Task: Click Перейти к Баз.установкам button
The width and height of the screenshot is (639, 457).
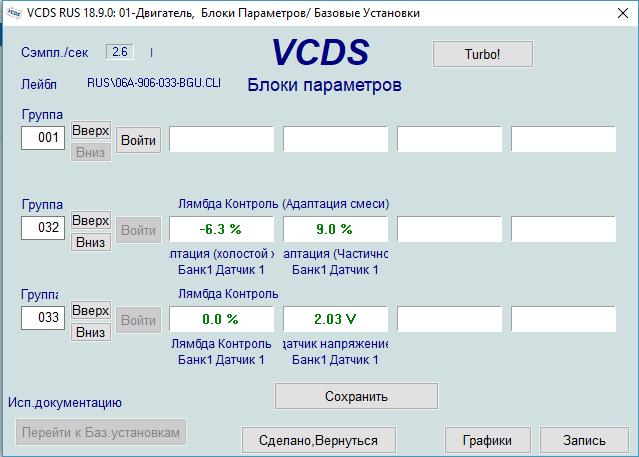Action: tap(101, 432)
